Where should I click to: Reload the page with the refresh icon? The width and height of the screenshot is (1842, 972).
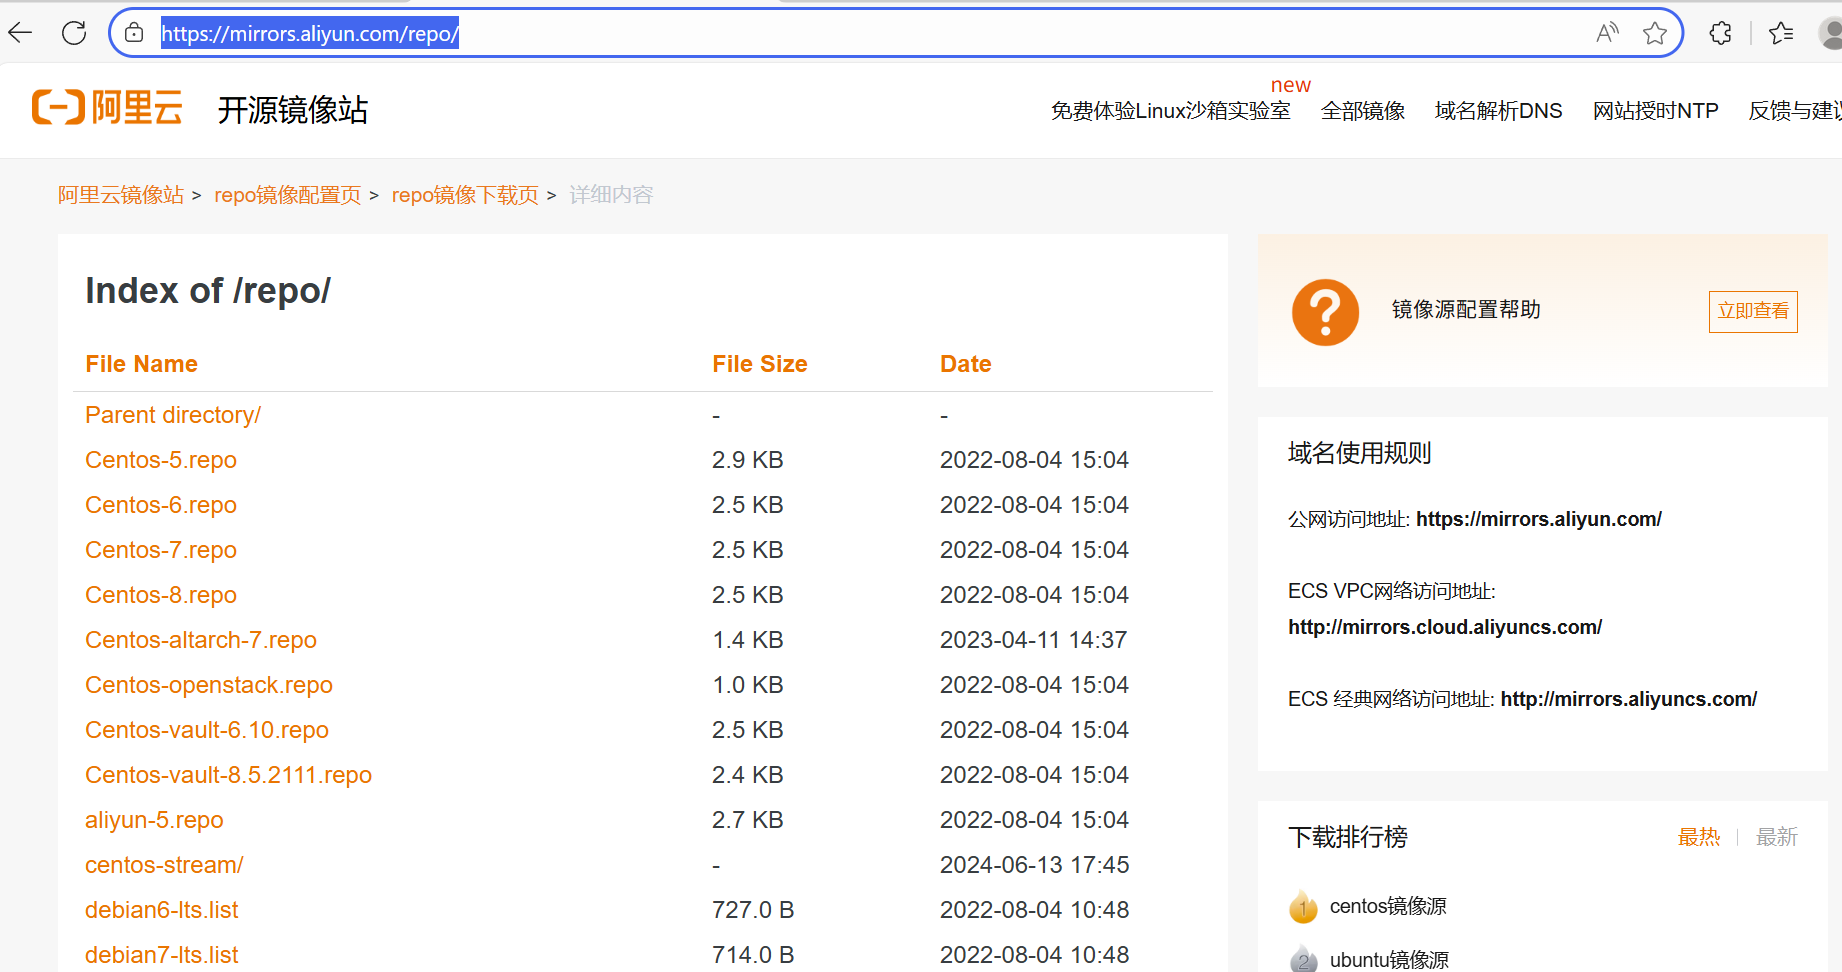pyautogui.click(x=74, y=33)
